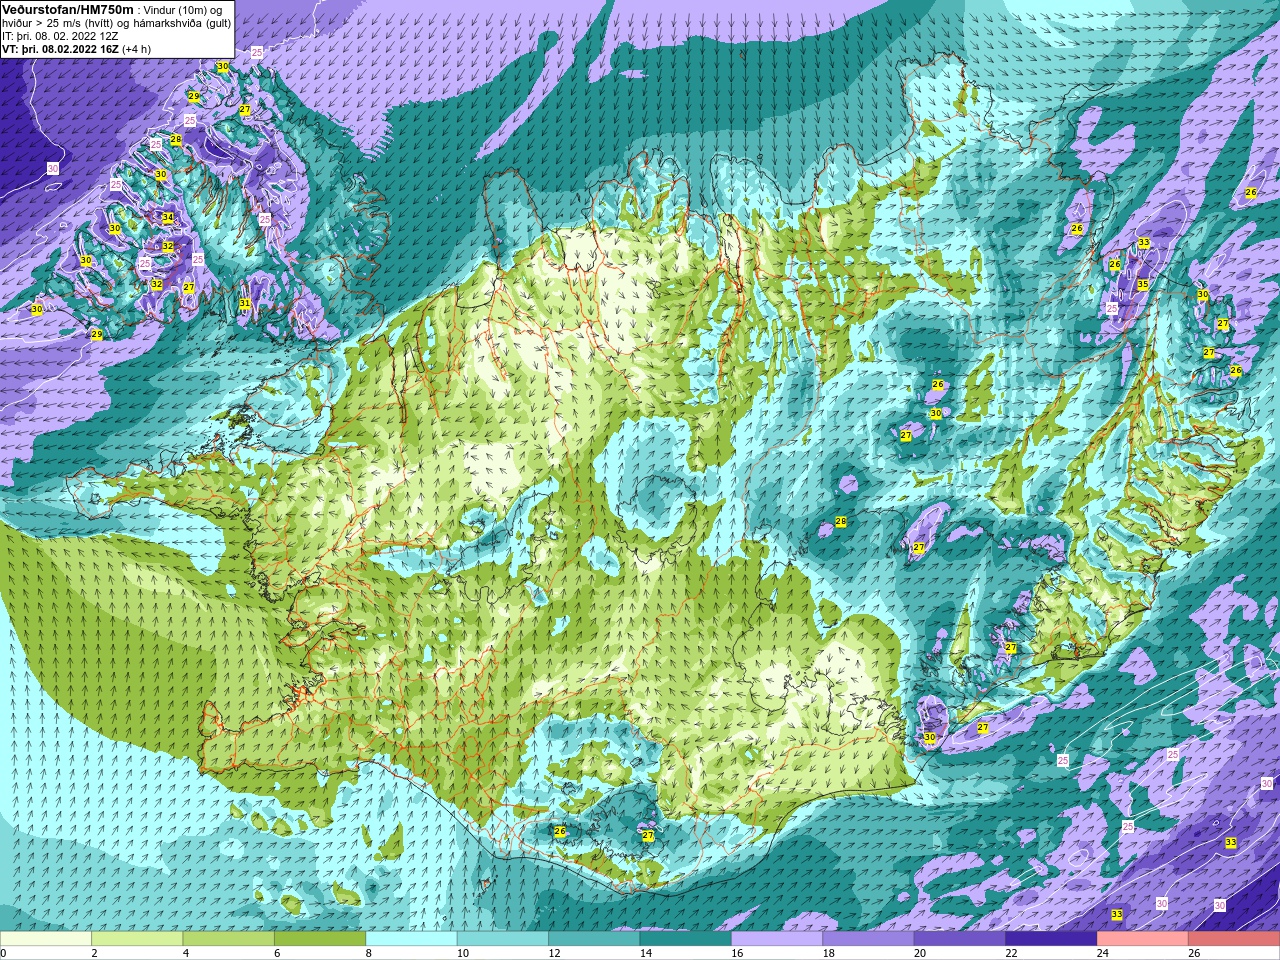The image size is (1280, 960).
Task: Pick the dark teal 14–16 legend swatch
Action: pyautogui.click(x=686, y=939)
